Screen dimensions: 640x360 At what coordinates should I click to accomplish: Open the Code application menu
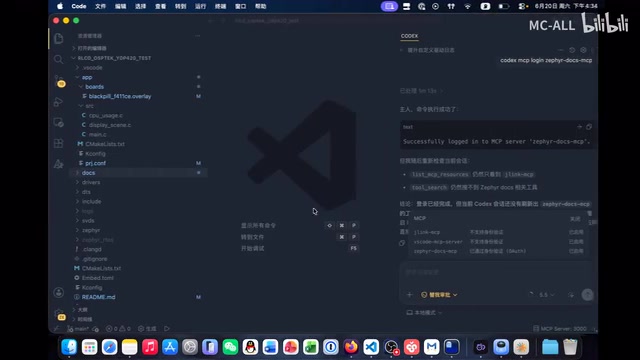(79, 6)
